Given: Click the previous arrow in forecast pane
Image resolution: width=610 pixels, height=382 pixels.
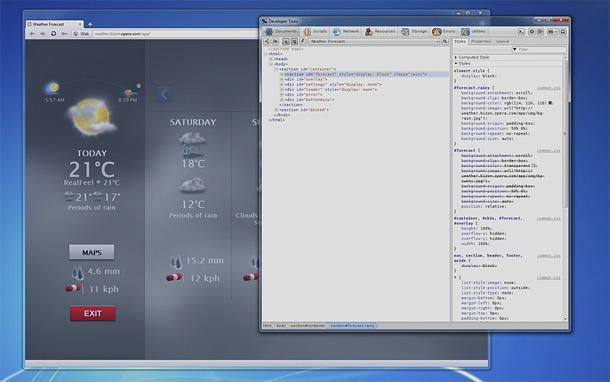Looking at the screenshot, I should 164,95.
